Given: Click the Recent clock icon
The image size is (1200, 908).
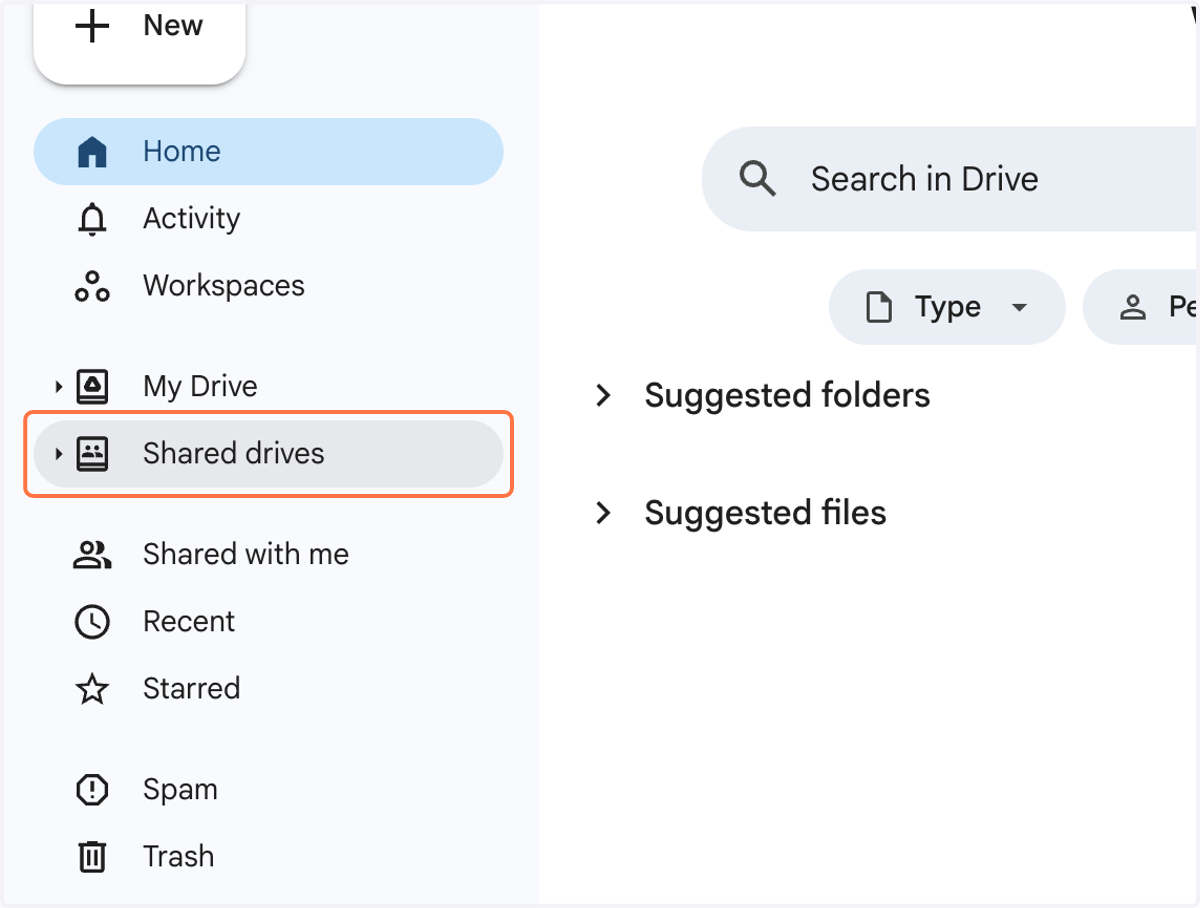Looking at the screenshot, I should (x=92, y=622).
